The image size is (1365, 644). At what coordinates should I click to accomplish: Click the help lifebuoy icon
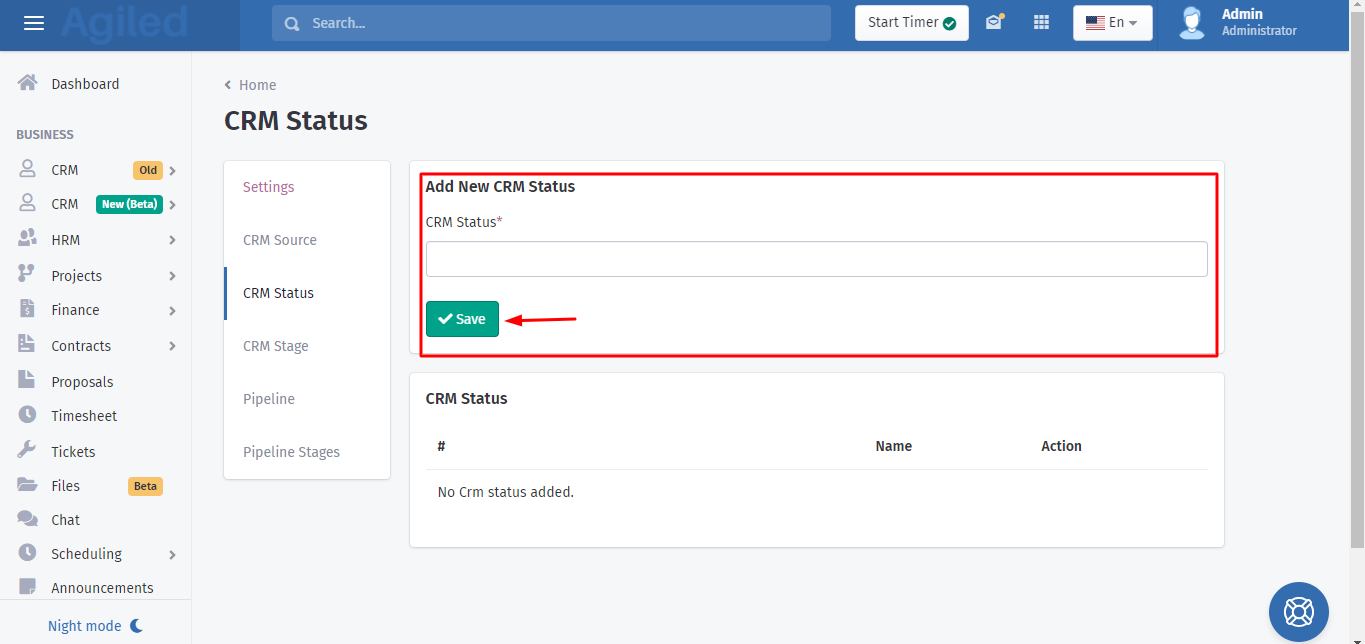1298,611
